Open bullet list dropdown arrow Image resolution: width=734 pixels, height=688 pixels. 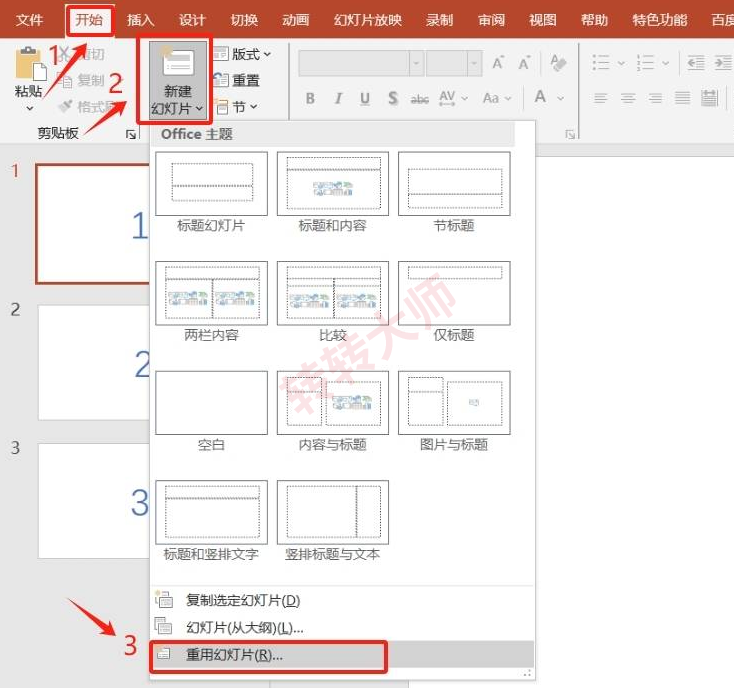622,63
